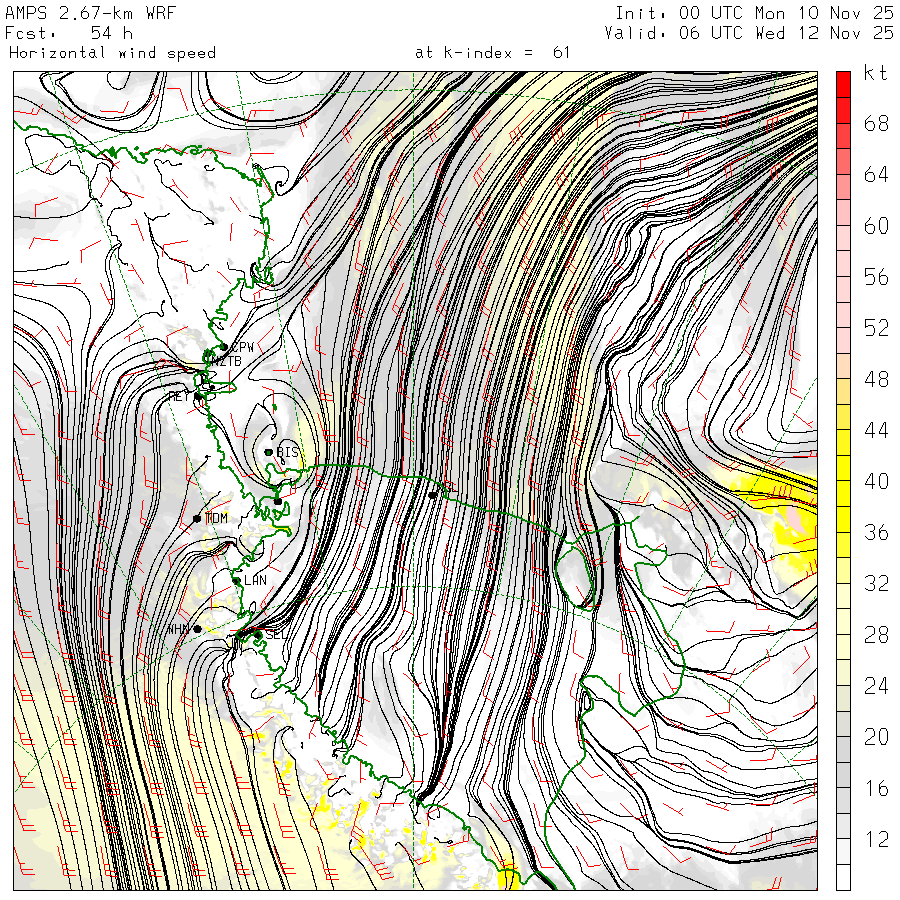Click the top red swatch in color bar

pos(843,84)
